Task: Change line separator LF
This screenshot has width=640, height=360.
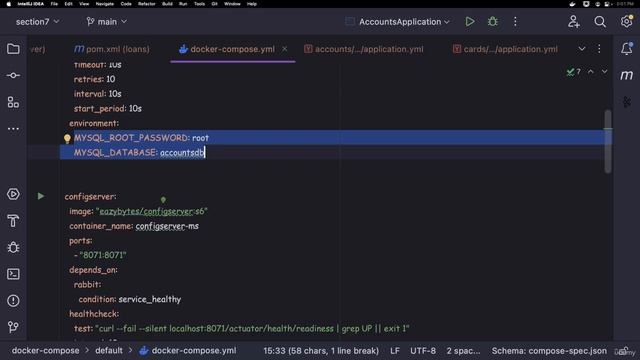Action: (395, 351)
